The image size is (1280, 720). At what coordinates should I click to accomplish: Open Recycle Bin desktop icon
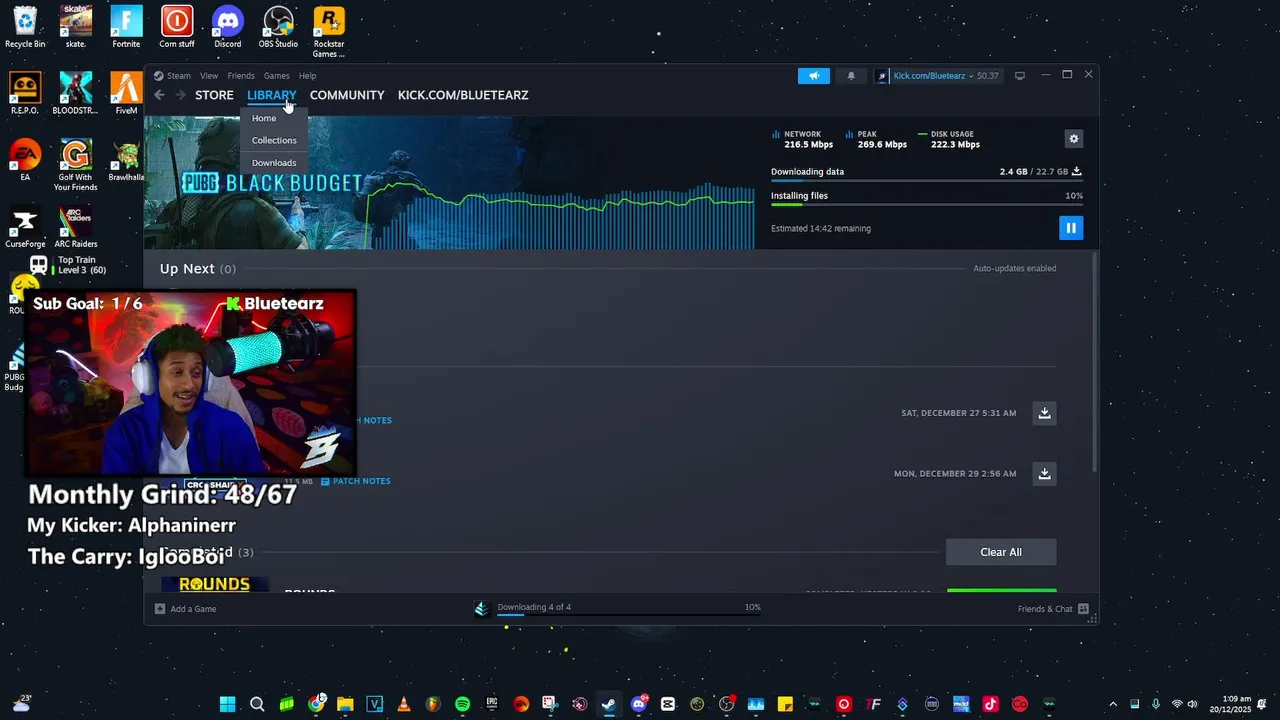coord(25,26)
